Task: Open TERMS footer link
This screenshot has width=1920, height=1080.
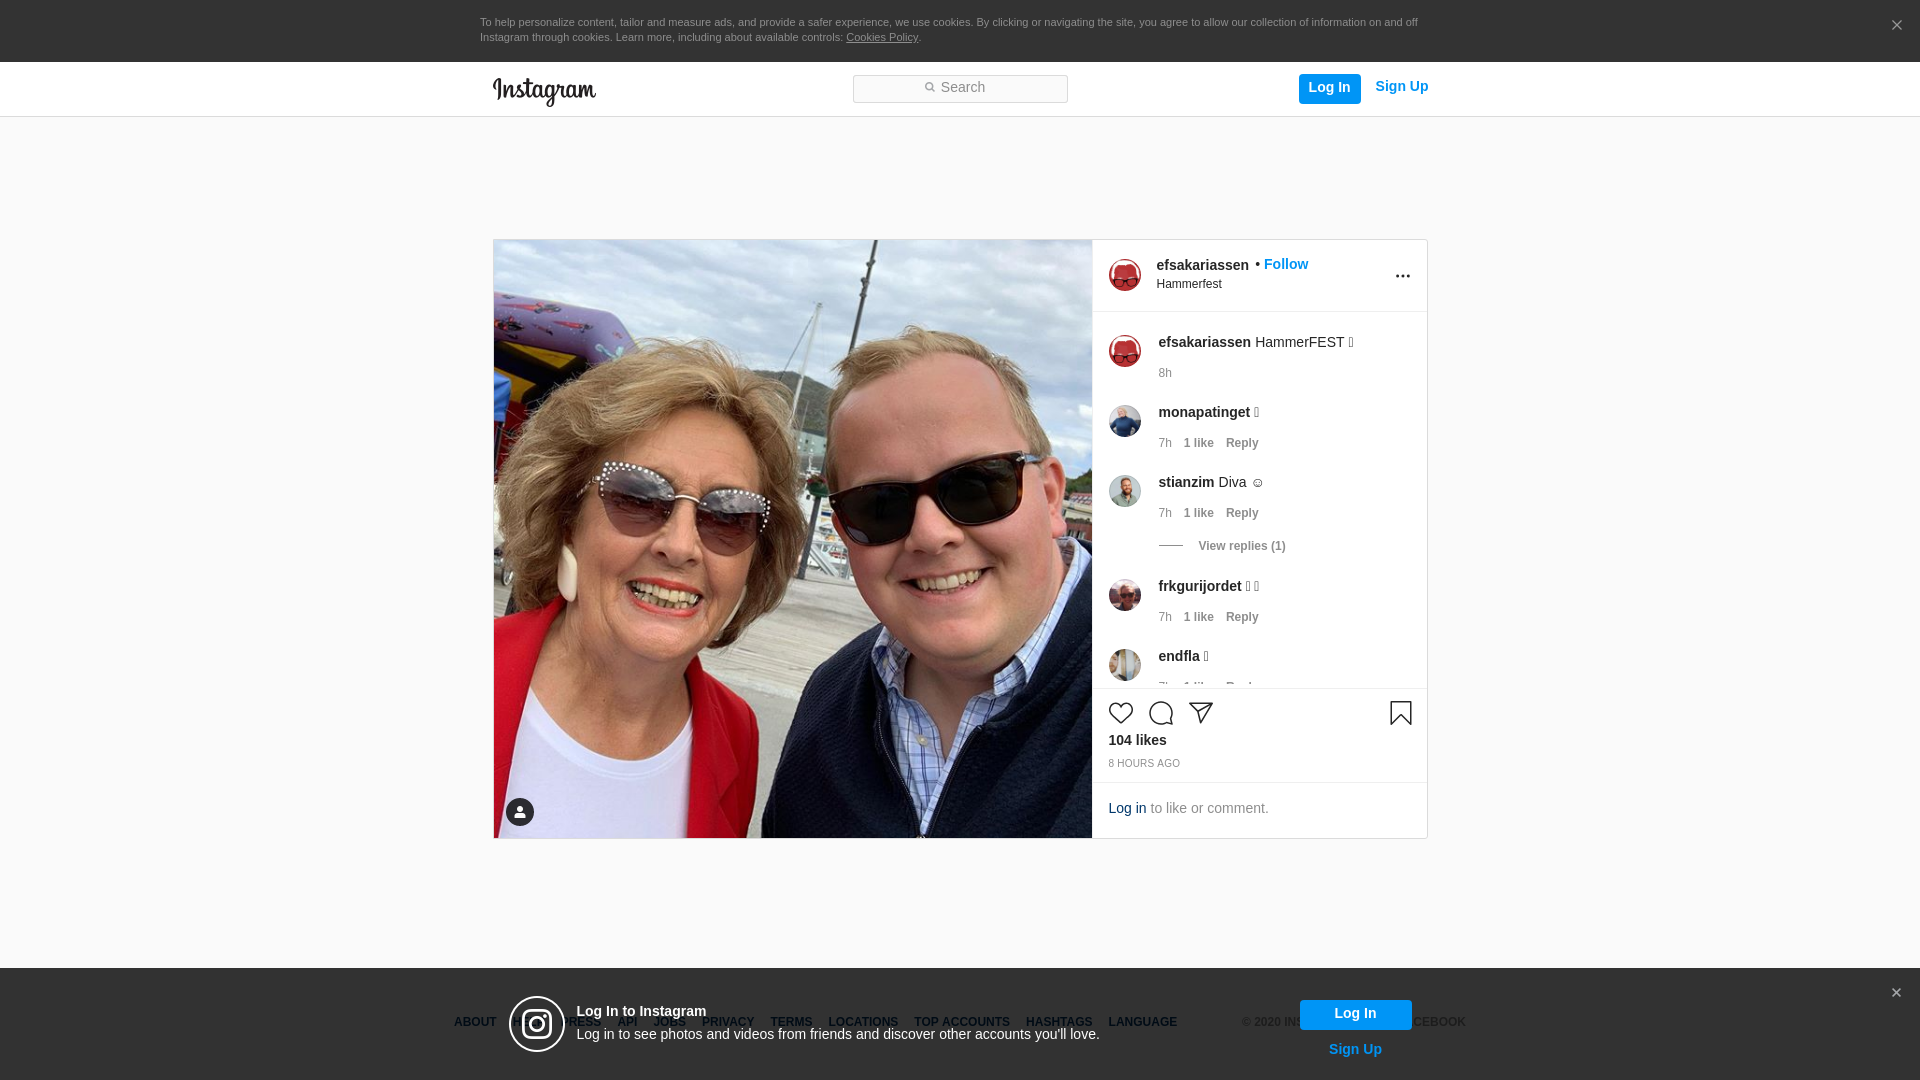Action: [x=790, y=1022]
